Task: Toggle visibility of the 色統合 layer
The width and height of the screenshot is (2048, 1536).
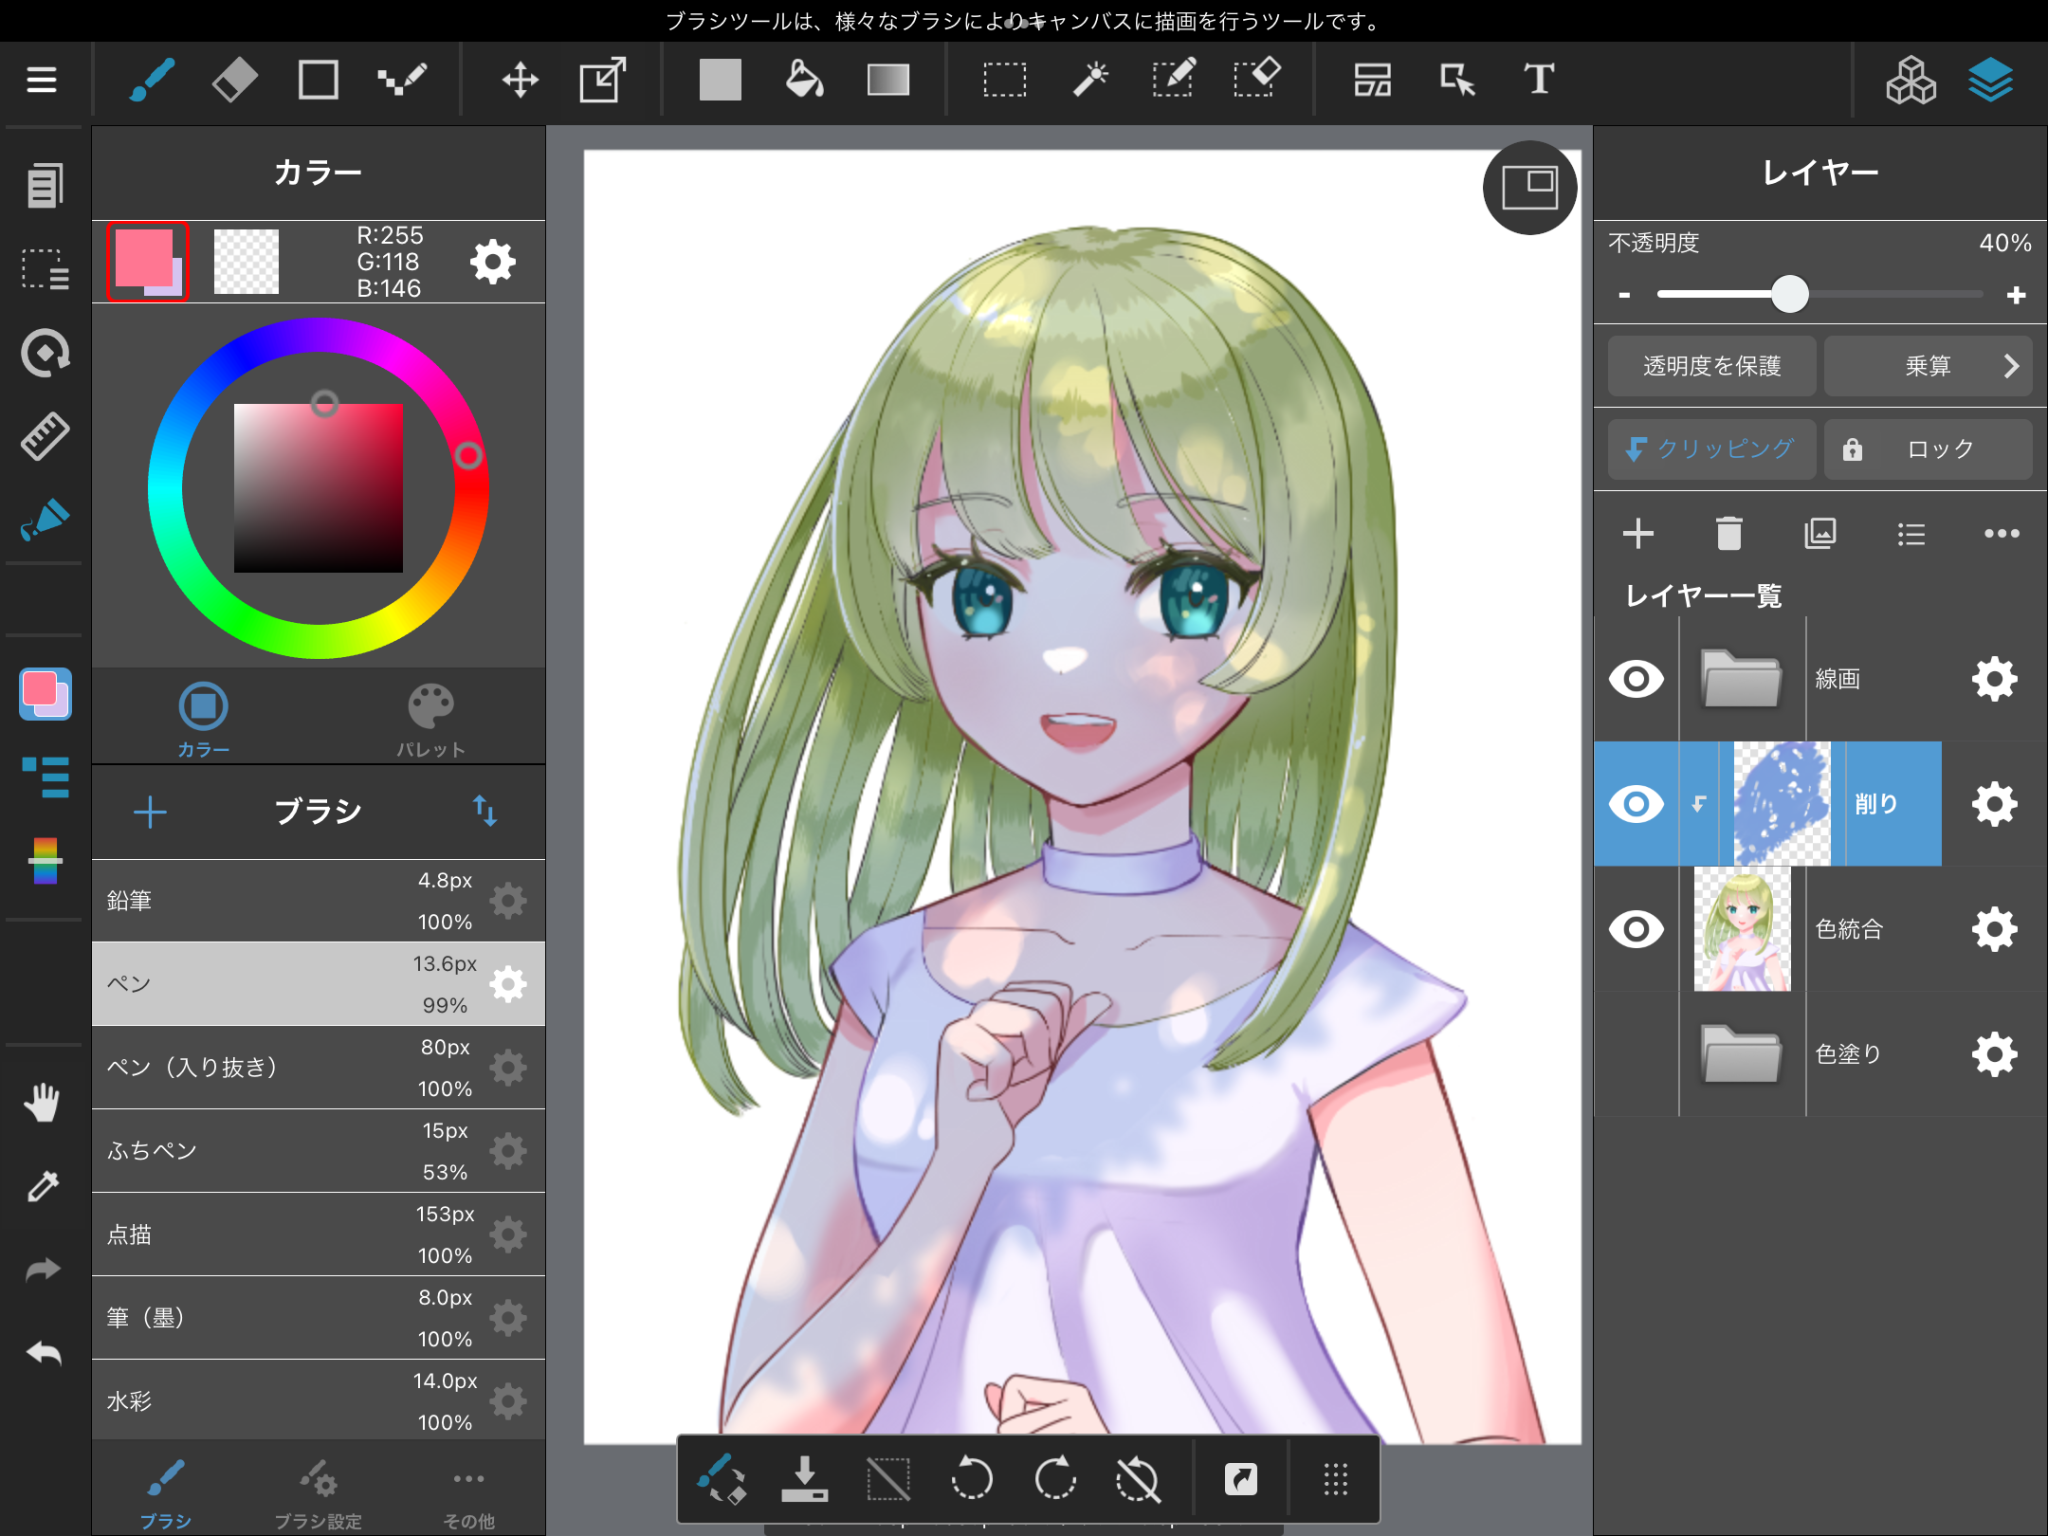Action: (x=1637, y=929)
